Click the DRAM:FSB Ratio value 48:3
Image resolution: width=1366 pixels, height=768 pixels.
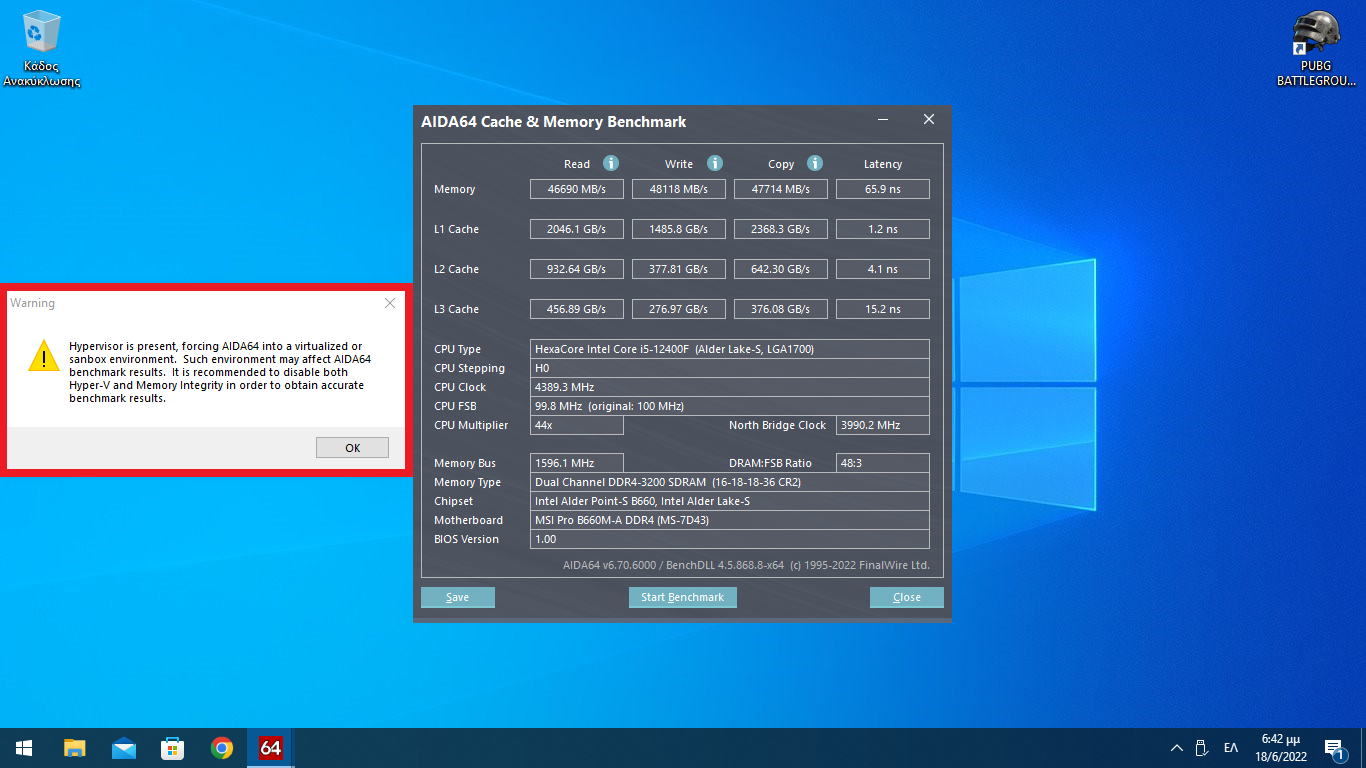coord(883,463)
